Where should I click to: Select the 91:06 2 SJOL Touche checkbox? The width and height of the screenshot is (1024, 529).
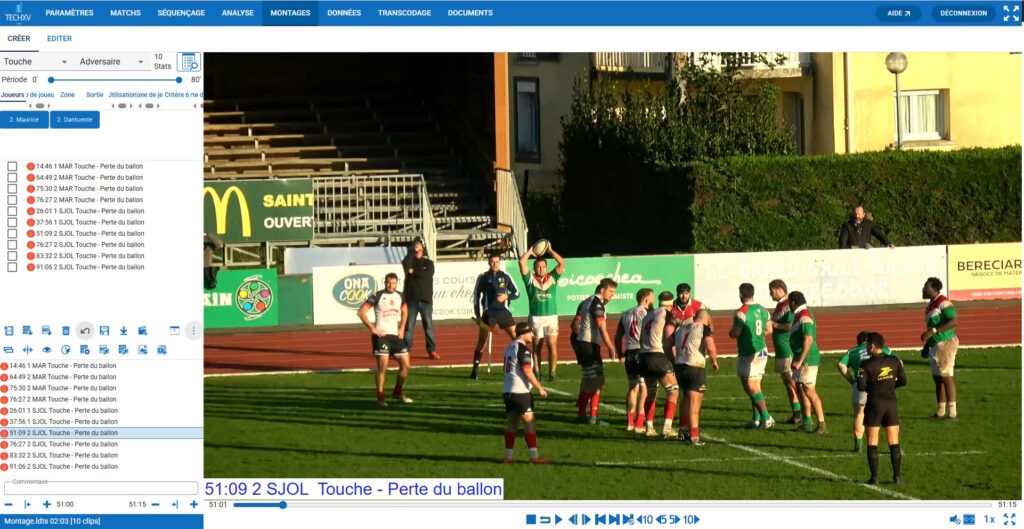tap(12, 266)
